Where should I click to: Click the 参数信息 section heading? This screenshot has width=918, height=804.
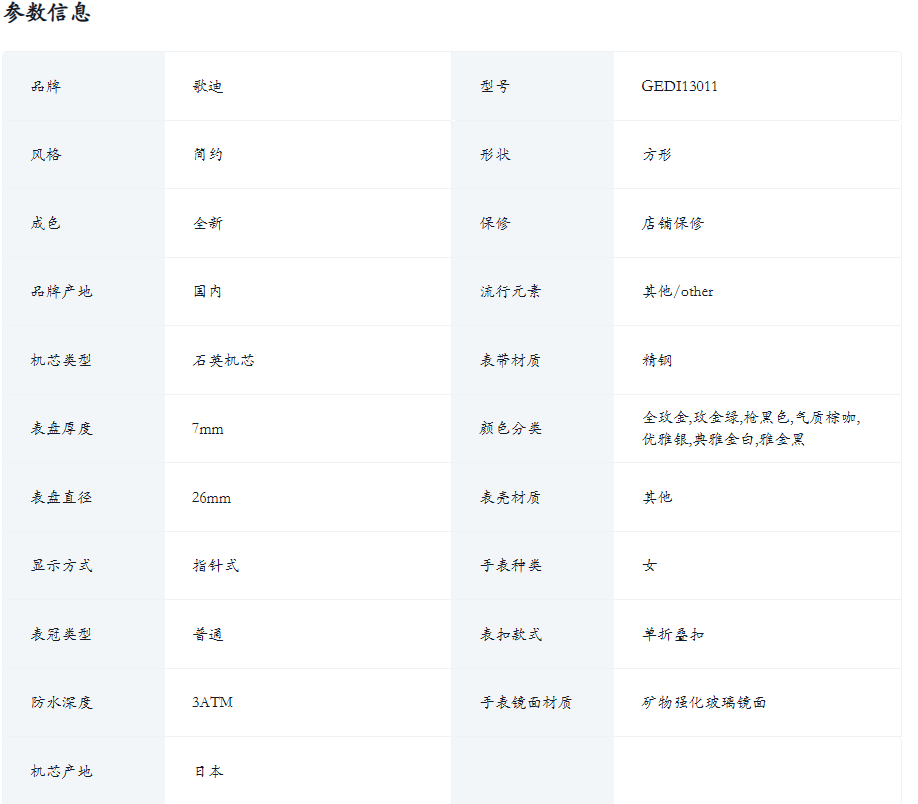pyautogui.click(x=48, y=14)
